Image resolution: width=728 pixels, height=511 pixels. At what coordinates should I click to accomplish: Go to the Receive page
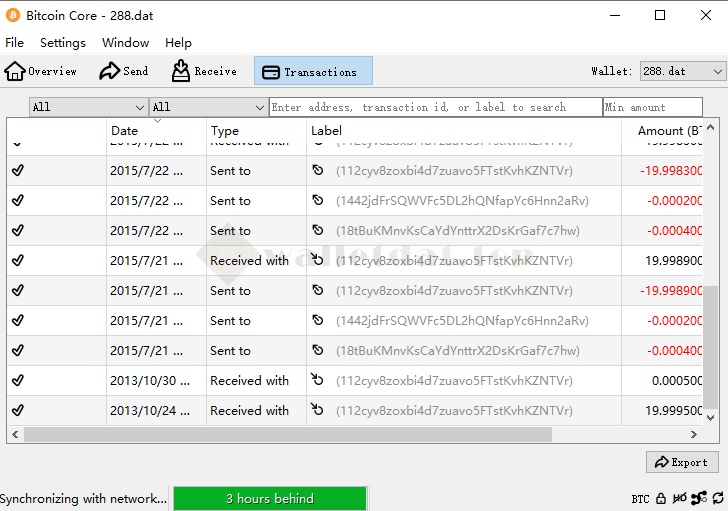pos(204,71)
